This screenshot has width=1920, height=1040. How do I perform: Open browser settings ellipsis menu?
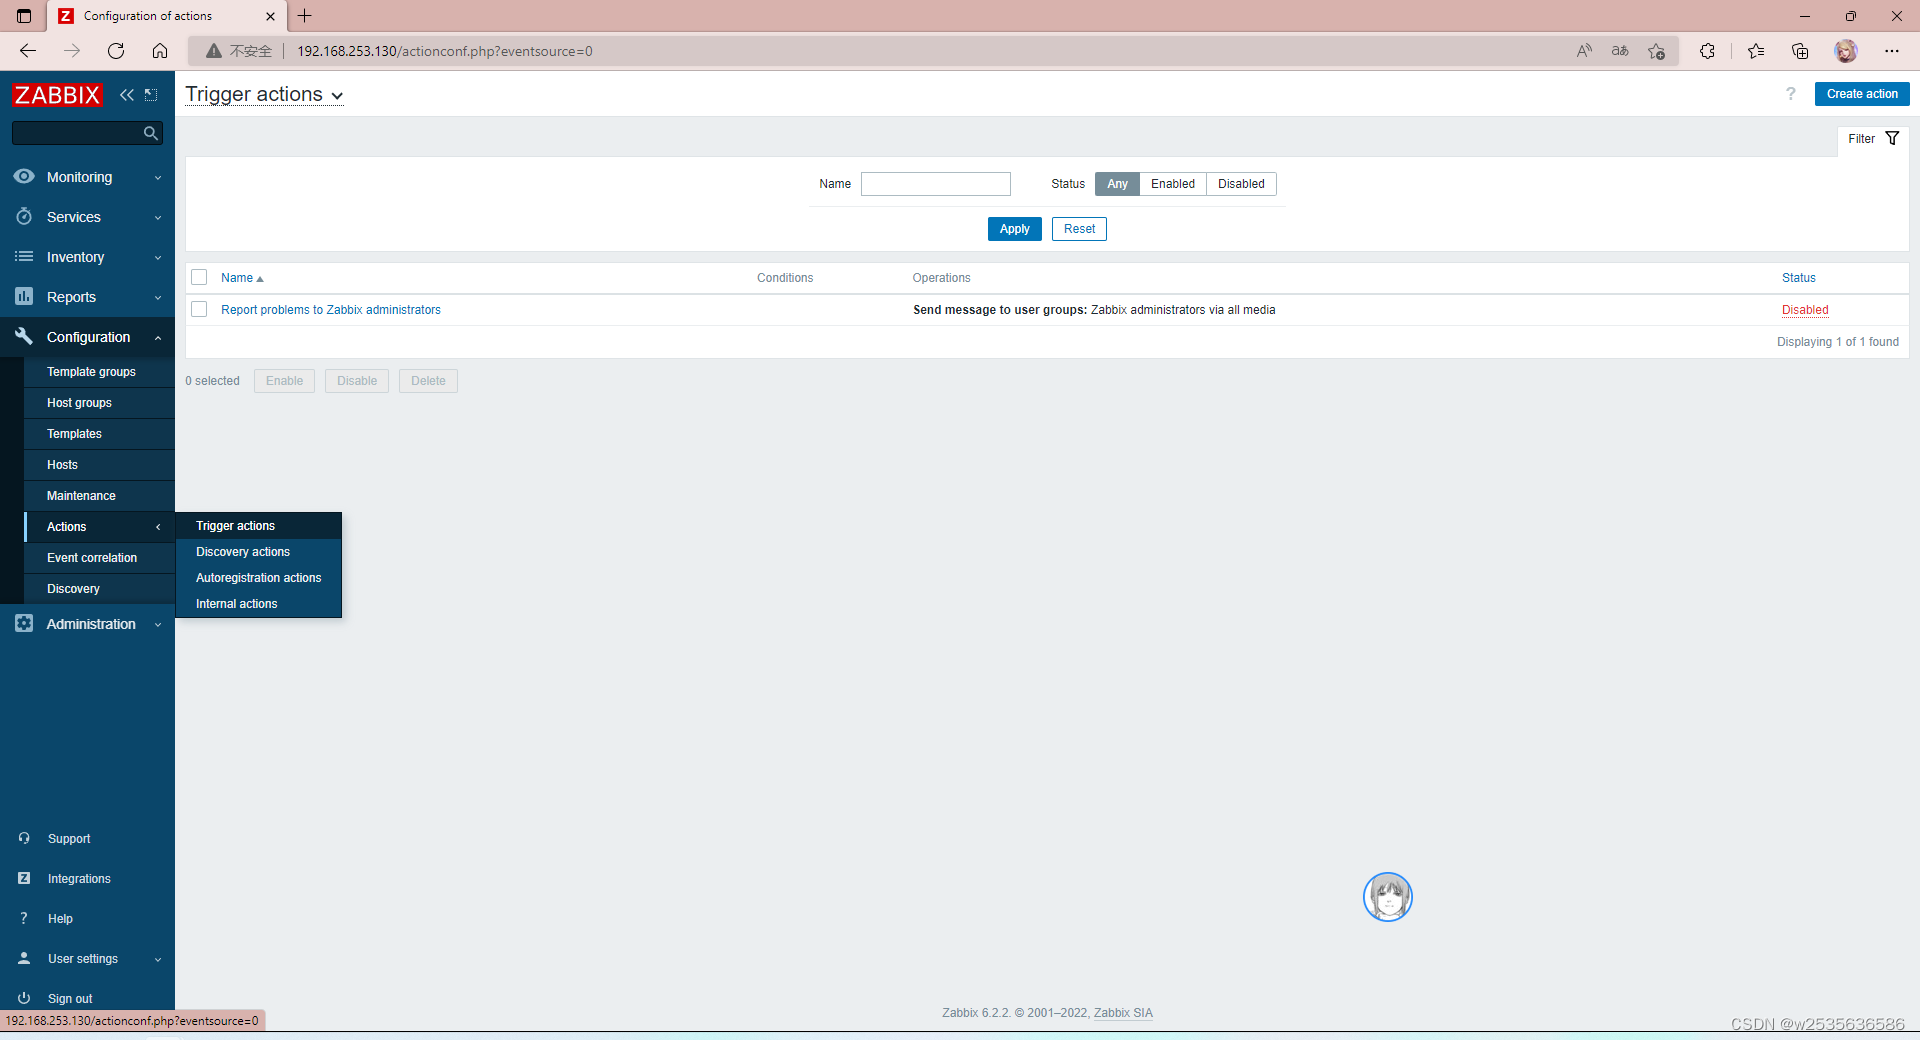1892,51
